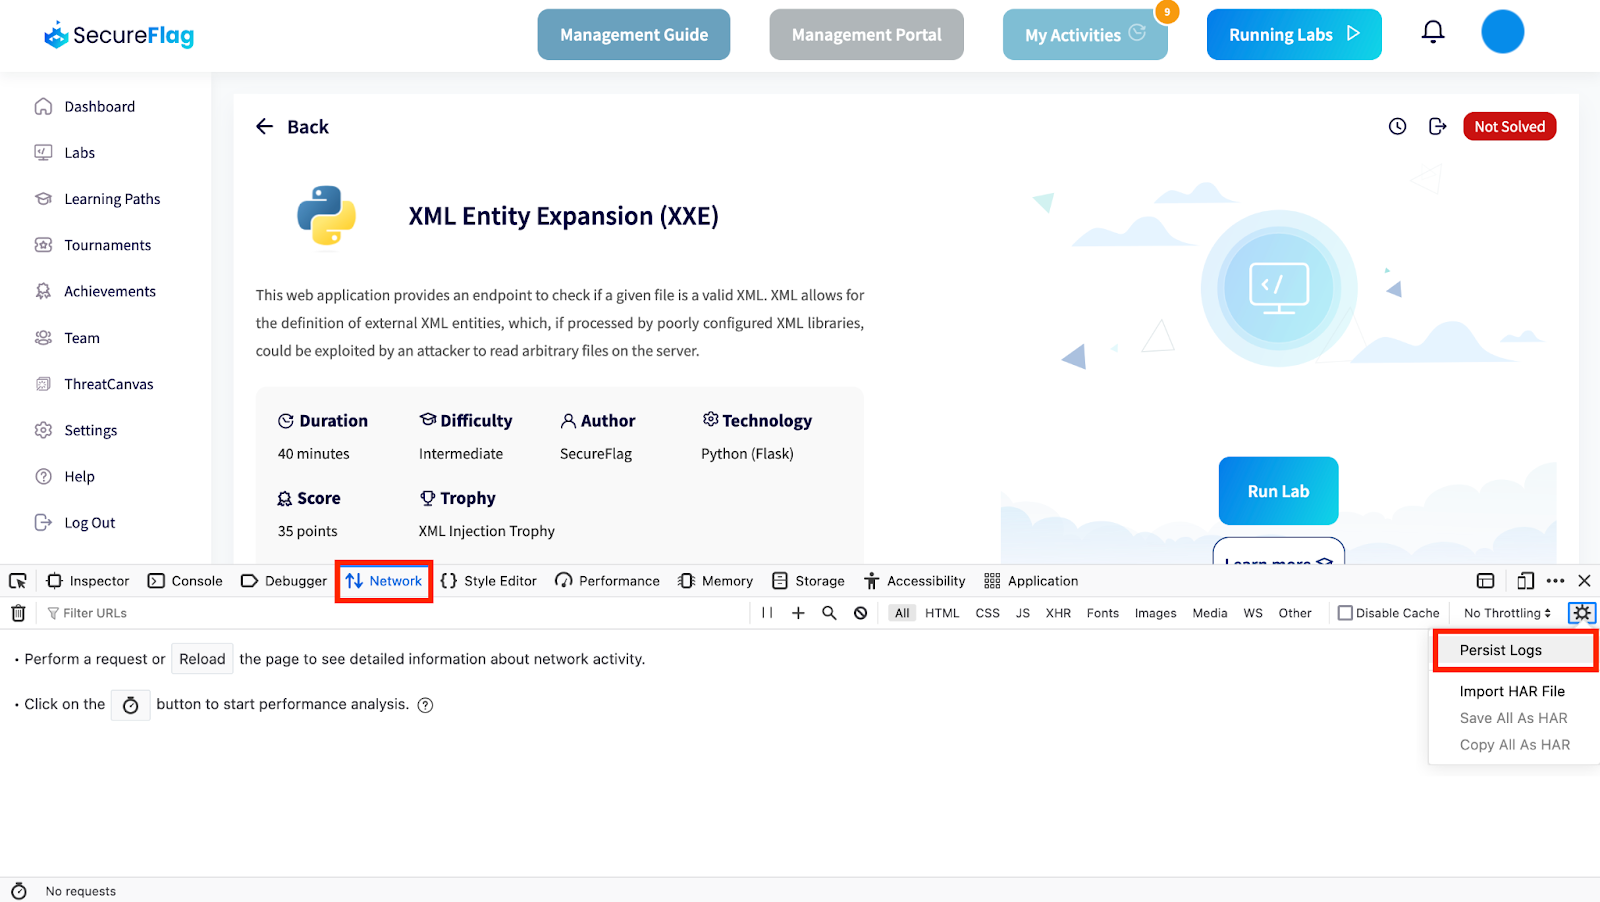Click the Reload button in Network panel
1600x902 pixels.
202,659
